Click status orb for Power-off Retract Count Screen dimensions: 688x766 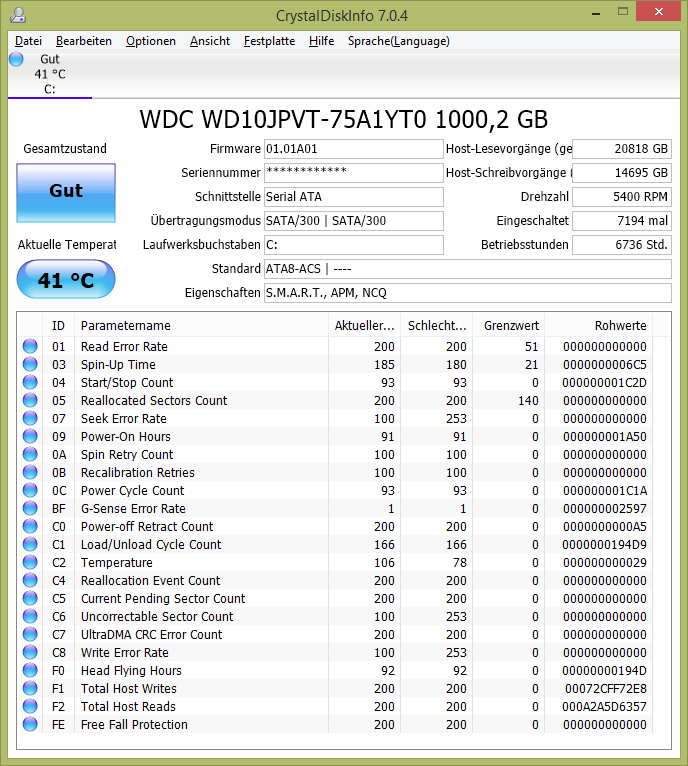tap(30, 526)
